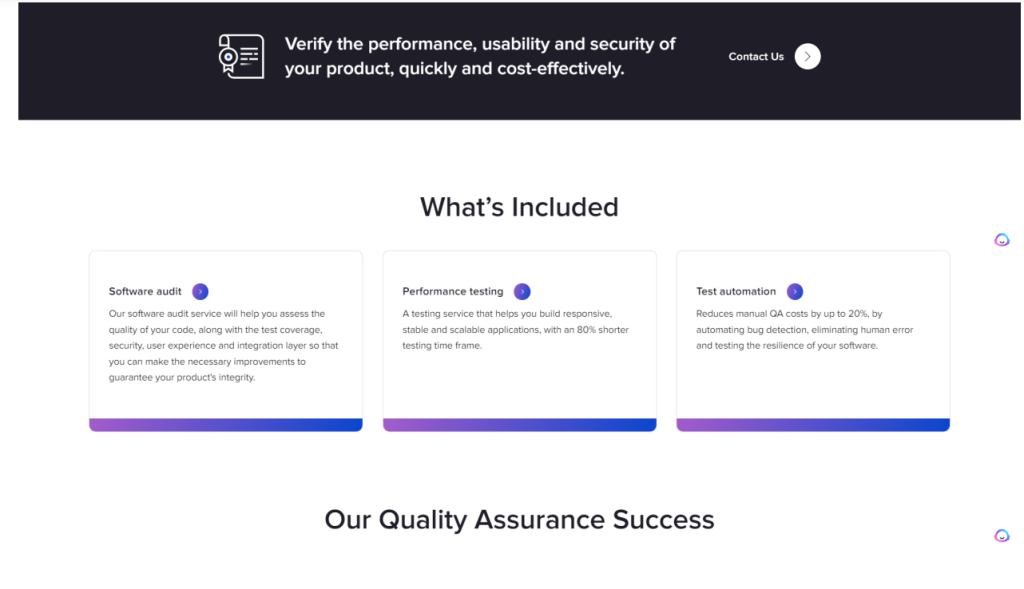Click the upper chat widget bubble icon

[1001, 240]
